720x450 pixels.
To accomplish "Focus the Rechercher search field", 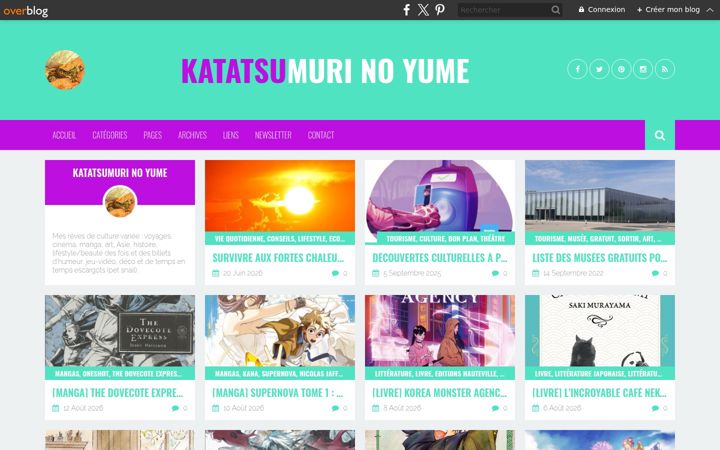I will click(x=504, y=10).
